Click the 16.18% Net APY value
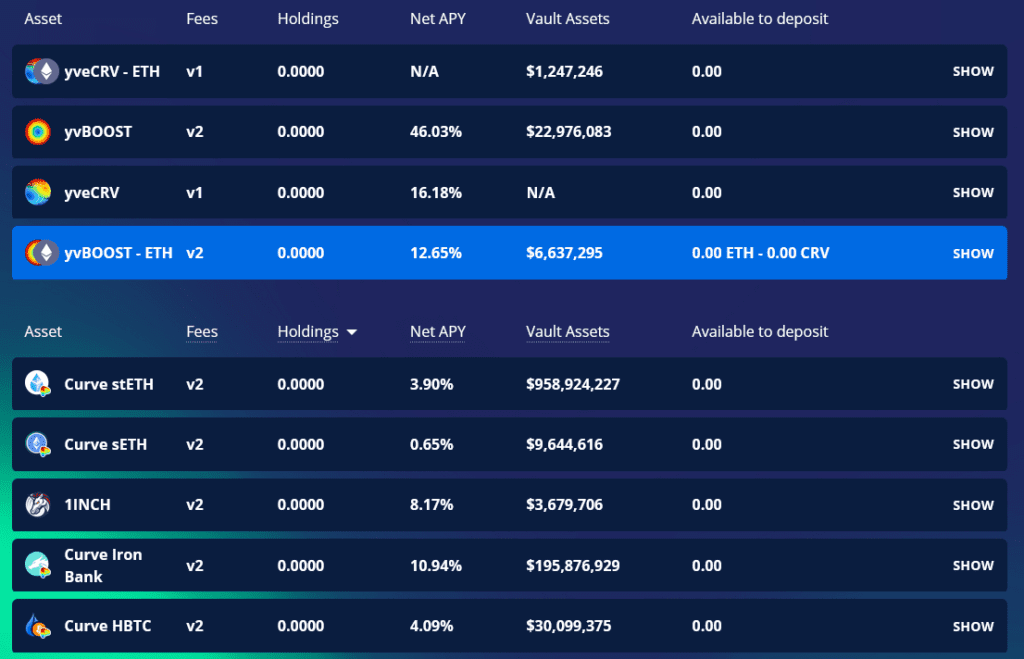Image resolution: width=1024 pixels, height=659 pixels. tap(436, 193)
